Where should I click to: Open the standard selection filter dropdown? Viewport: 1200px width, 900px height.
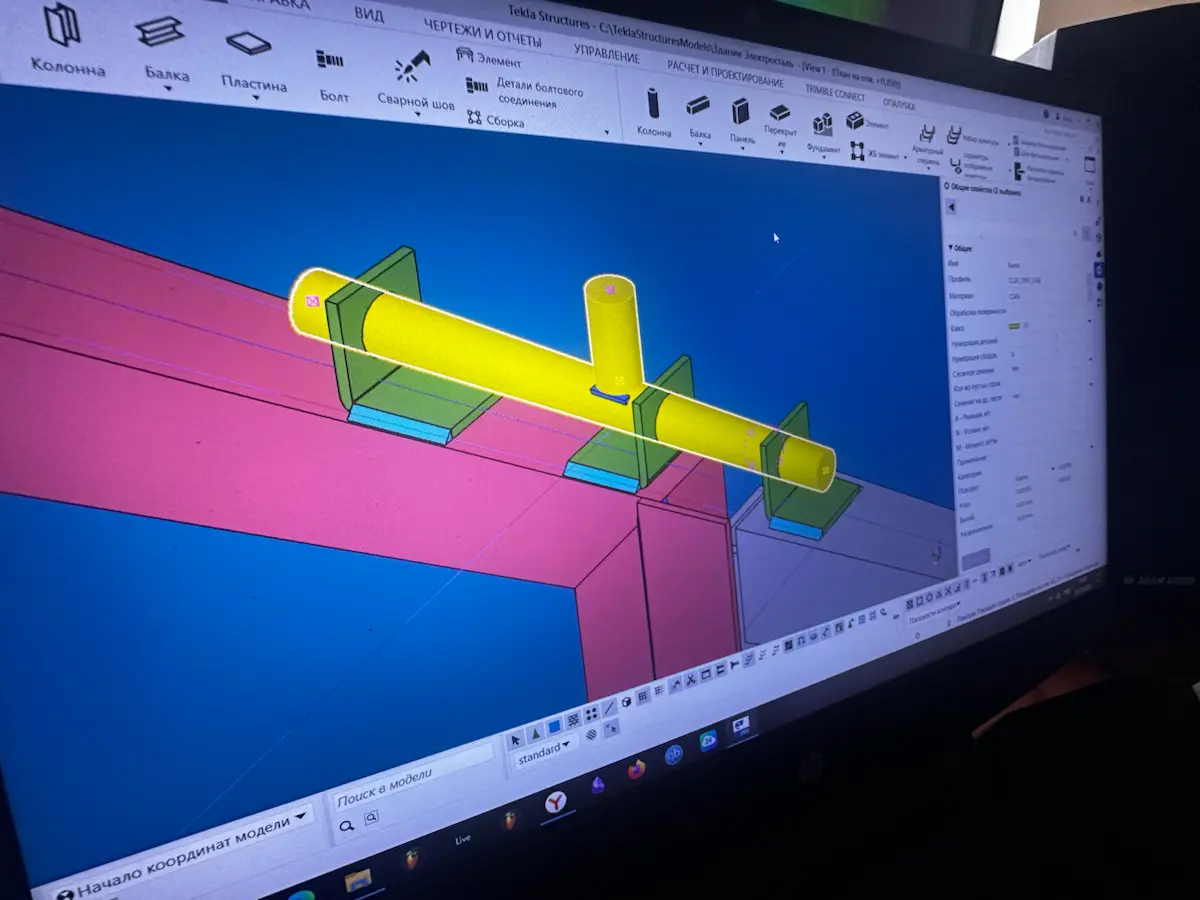pos(544,753)
